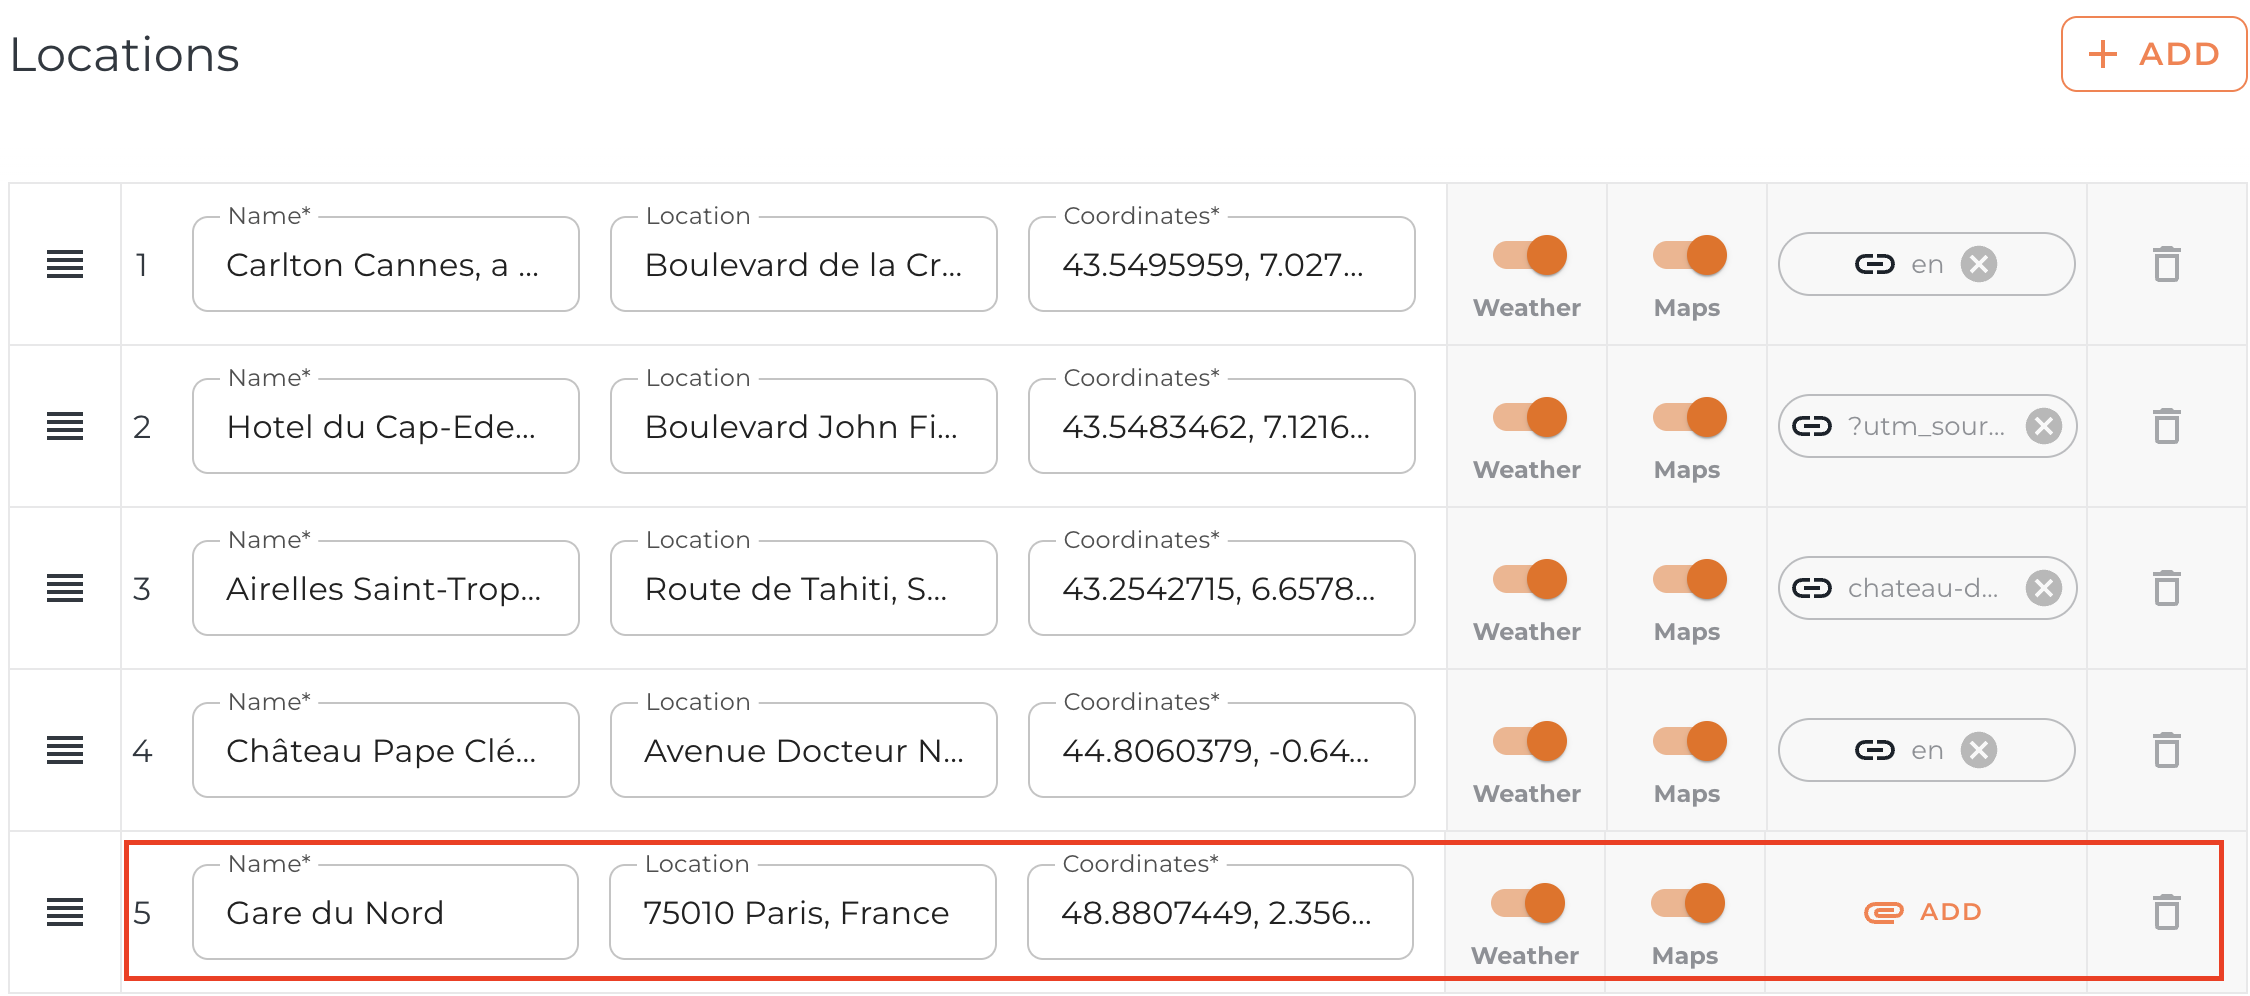
Task: Switch off Maps for Airelles Saint-Tropez
Action: coord(1690,580)
